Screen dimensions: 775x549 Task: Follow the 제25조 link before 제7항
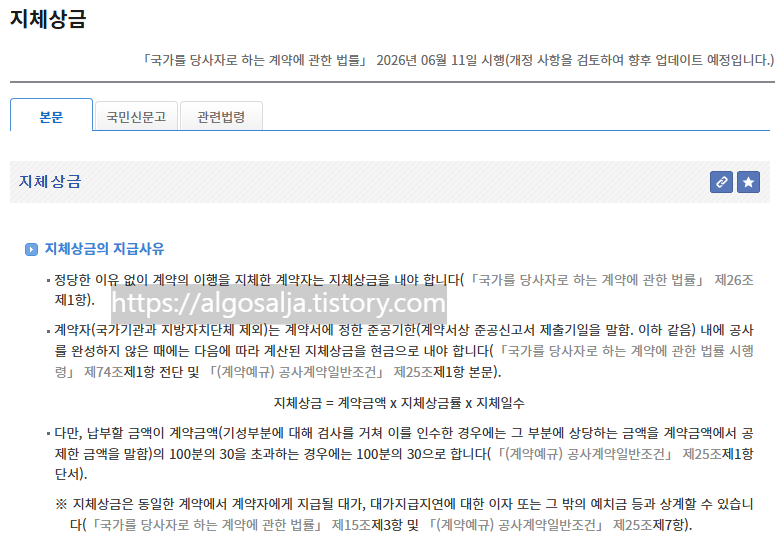coord(633,524)
